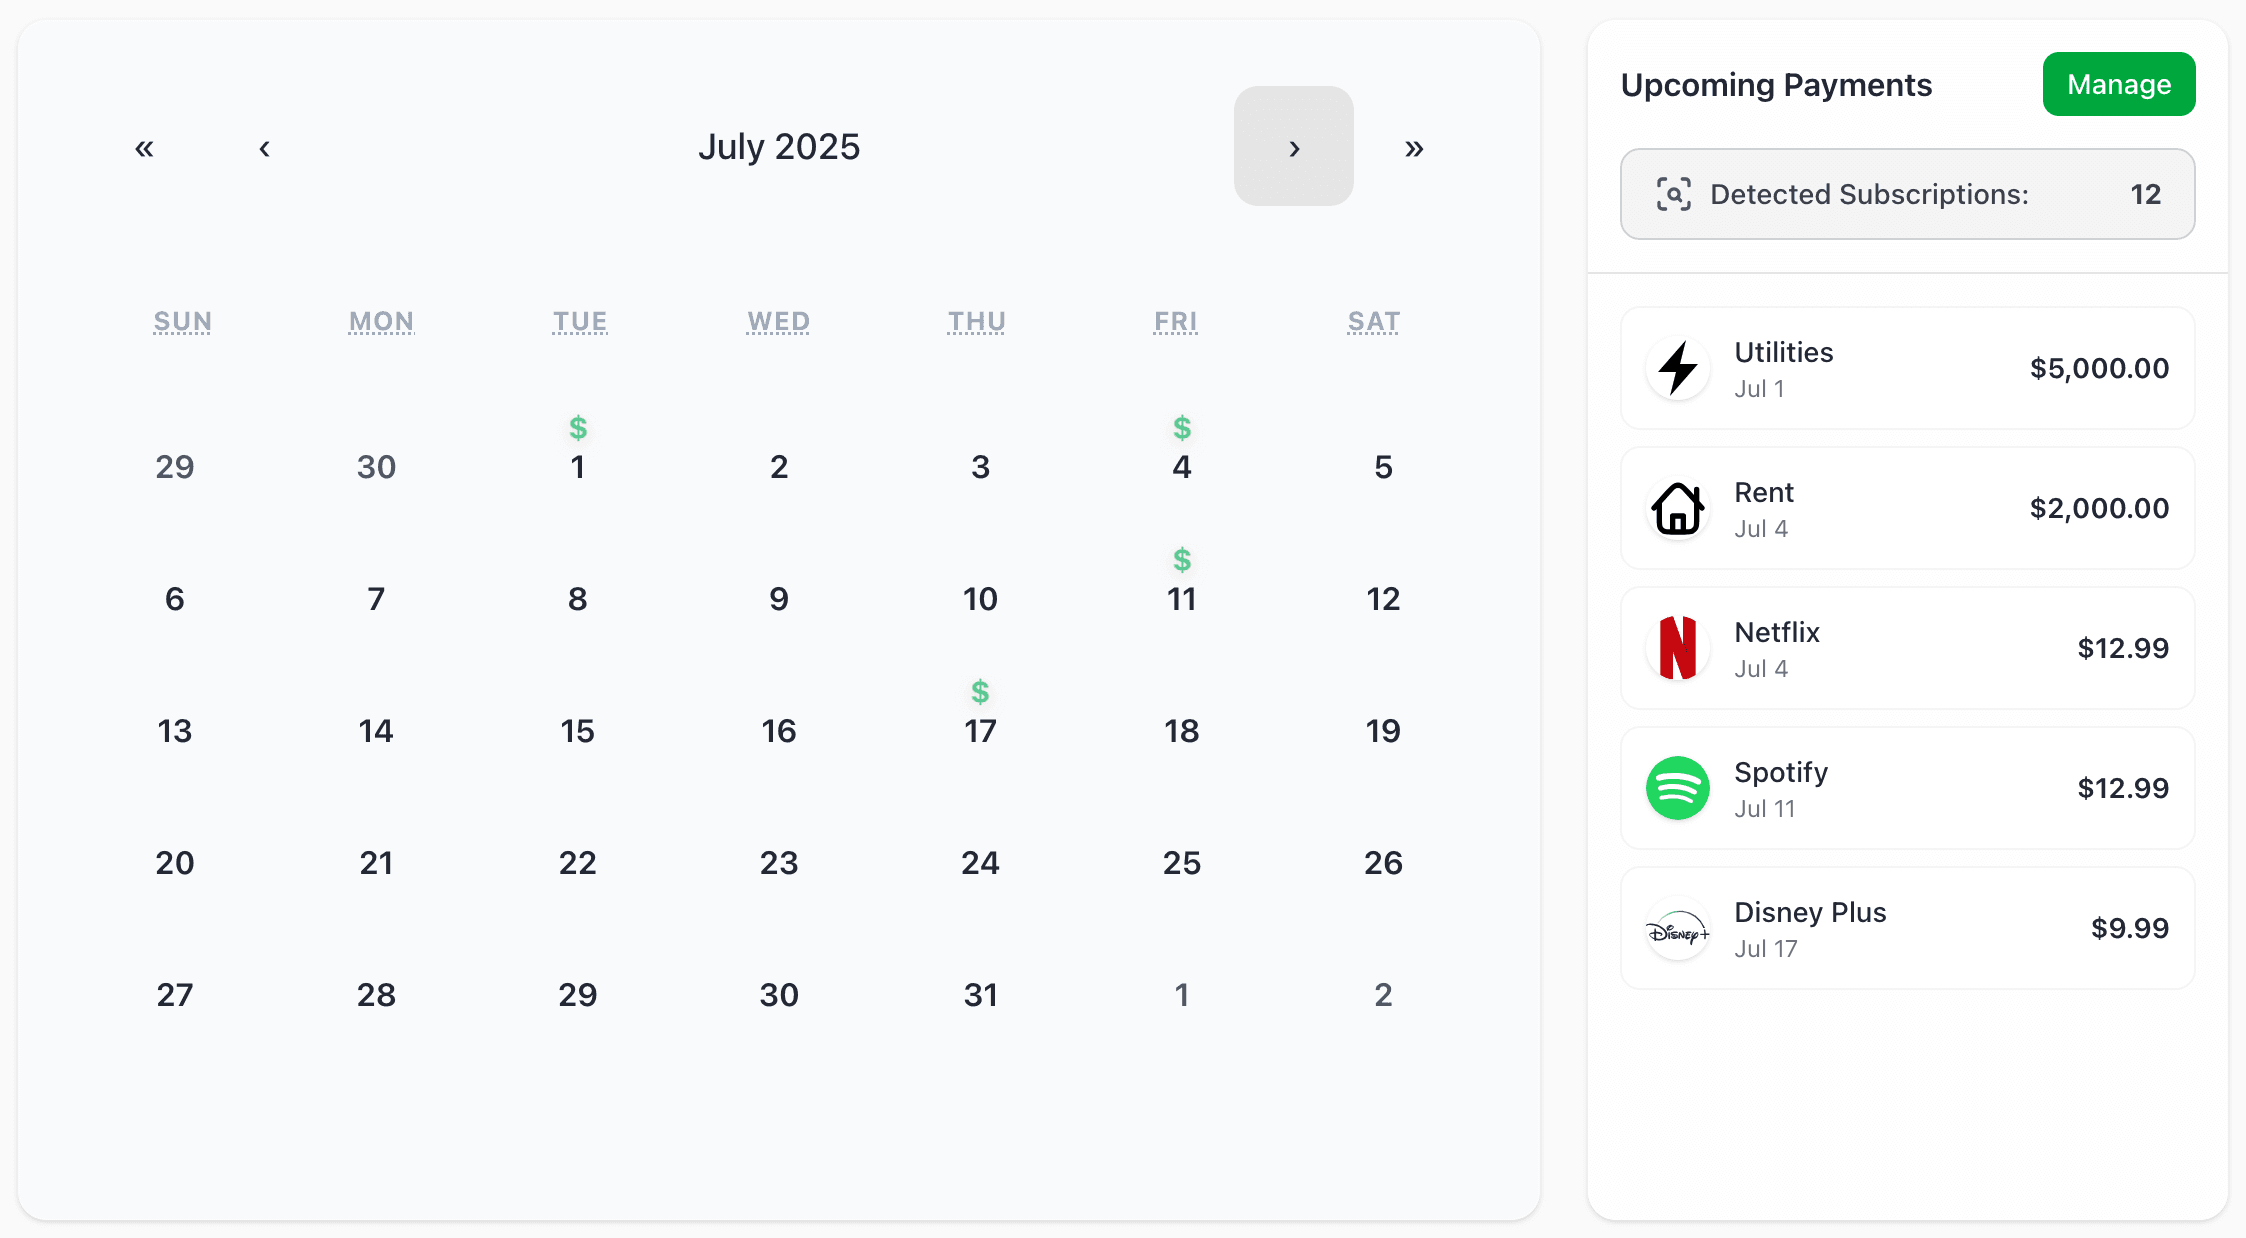Open the Detected Subscriptions bar

coord(1908,194)
